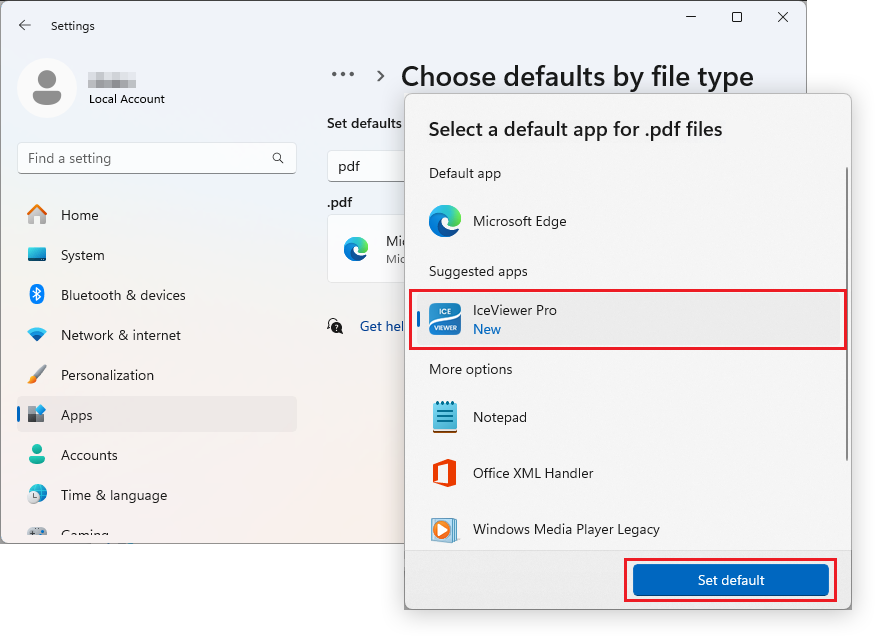Open Home from the sidebar
875x636 pixels.
(157, 215)
